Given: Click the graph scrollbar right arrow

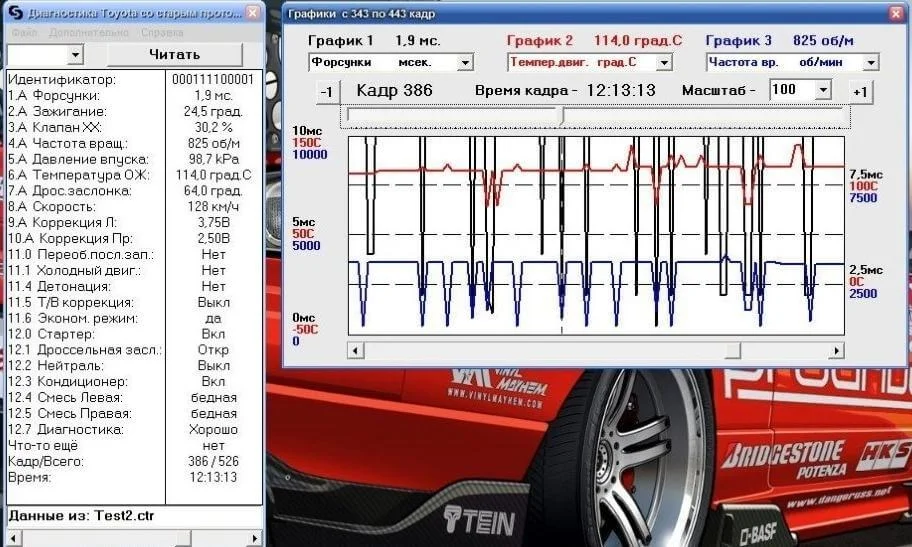Looking at the screenshot, I should pyautogui.click(x=836, y=350).
